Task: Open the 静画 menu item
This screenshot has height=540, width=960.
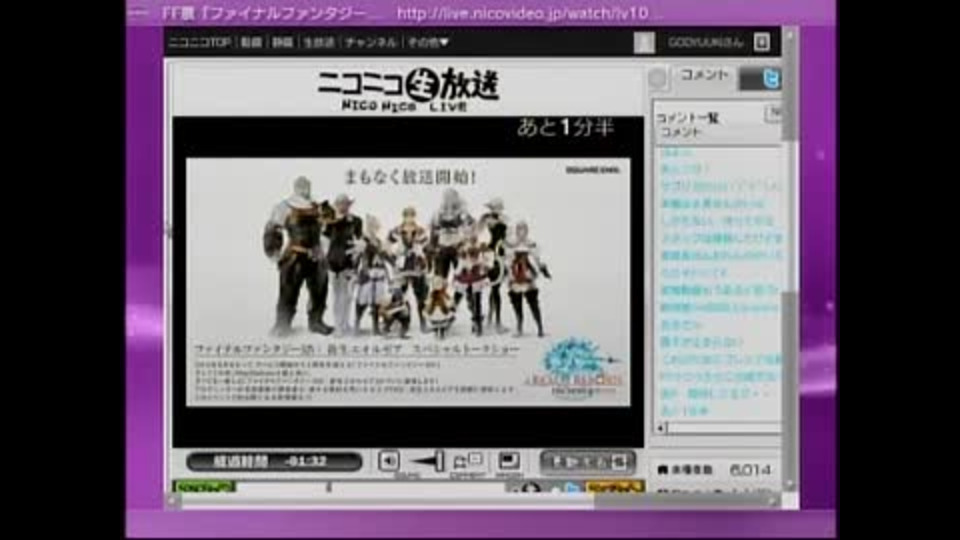Action: [282, 42]
